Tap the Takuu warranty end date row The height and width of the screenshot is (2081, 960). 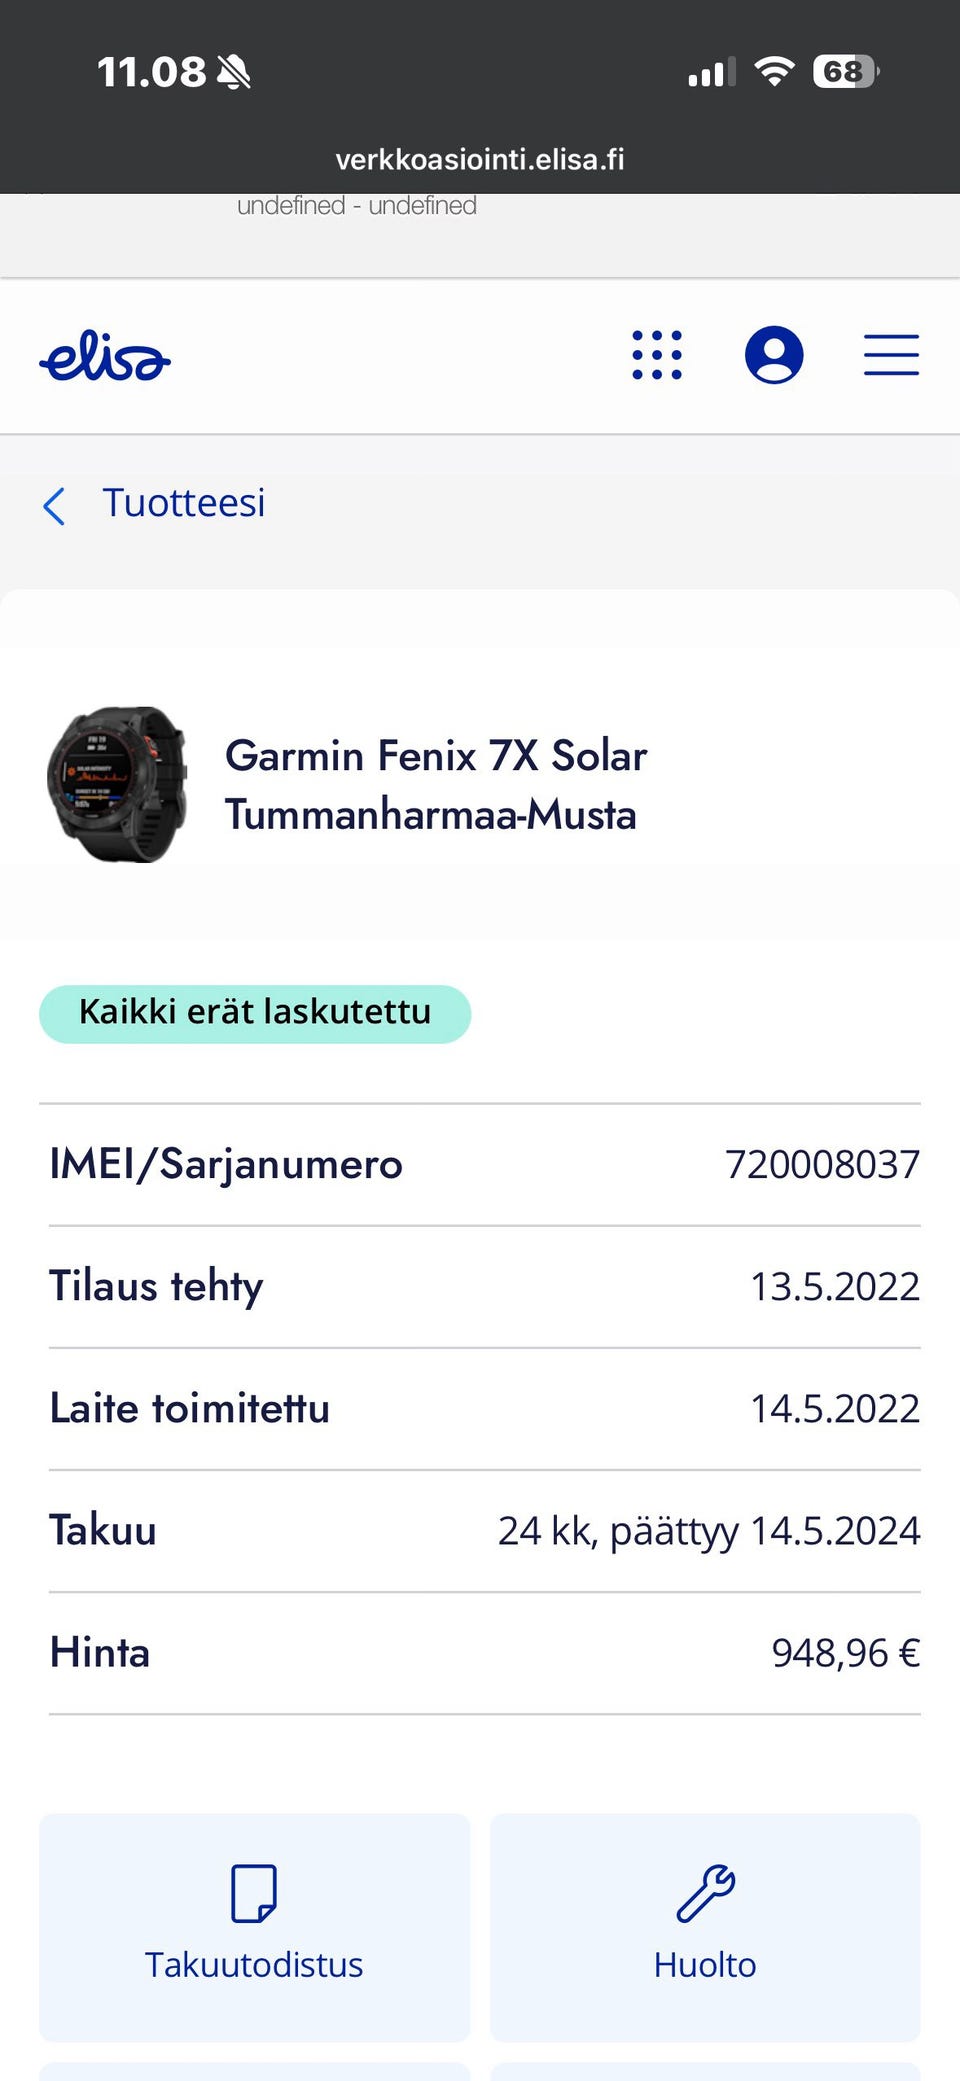tap(485, 1530)
